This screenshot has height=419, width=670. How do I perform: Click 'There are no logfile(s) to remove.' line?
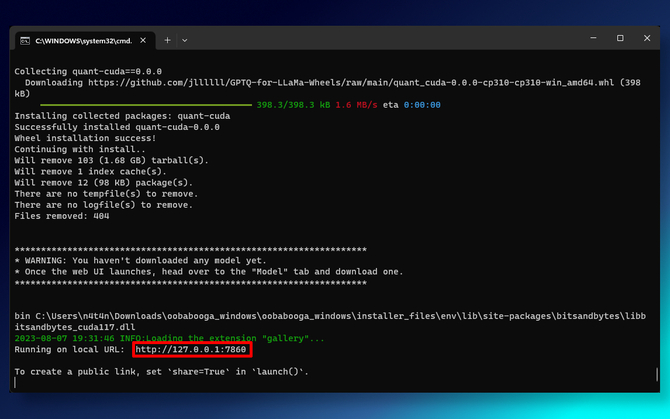[104, 205]
